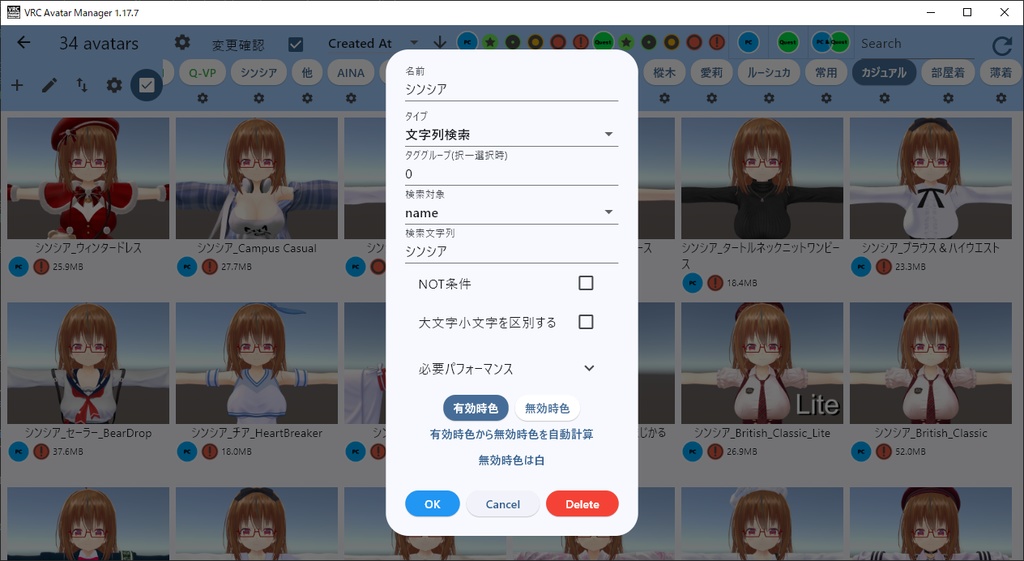Select the シンシア tag chip
This screenshot has width=1024, height=561.
pyautogui.click(x=259, y=72)
